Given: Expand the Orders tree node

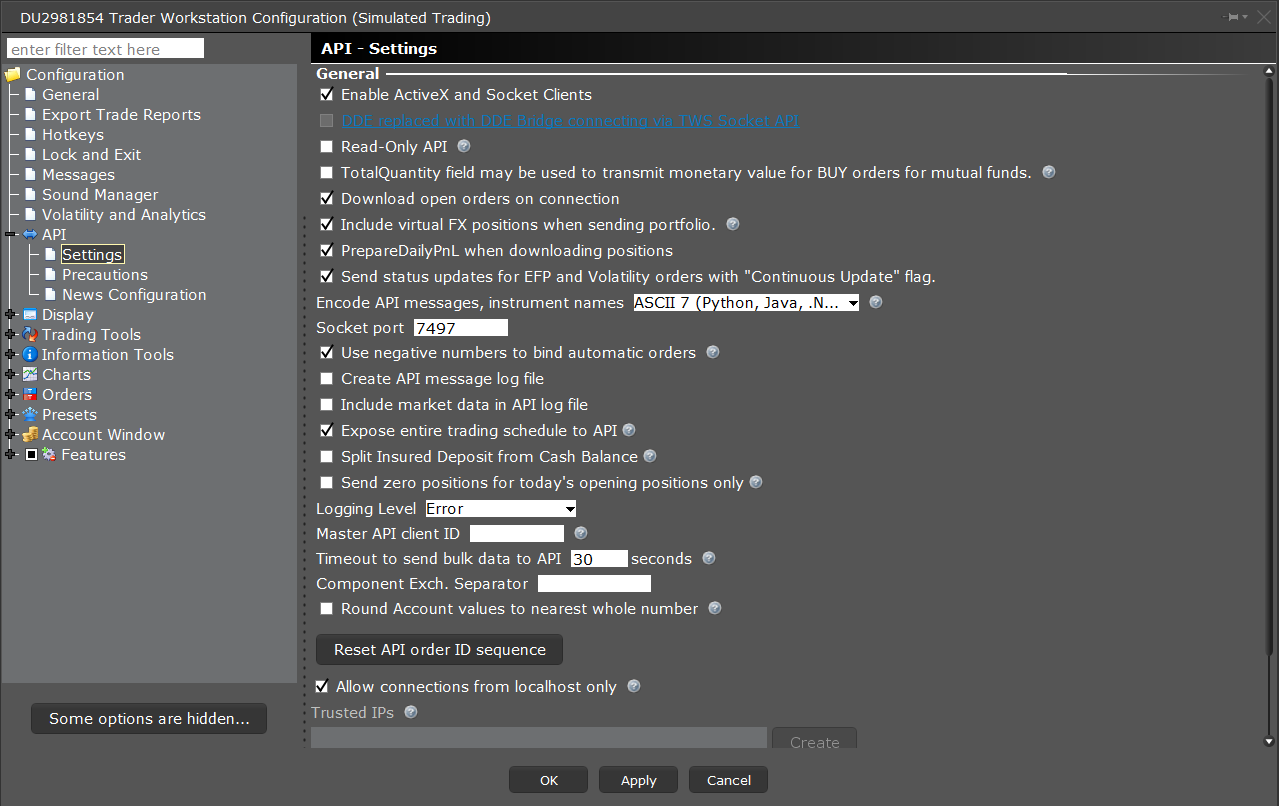Looking at the screenshot, I should (x=10, y=395).
